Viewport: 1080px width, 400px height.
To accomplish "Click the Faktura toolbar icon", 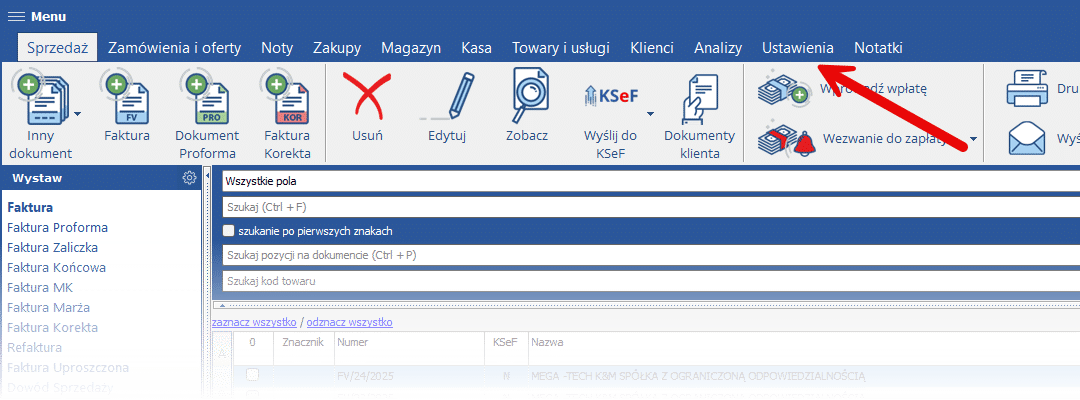I will [126, 99].
